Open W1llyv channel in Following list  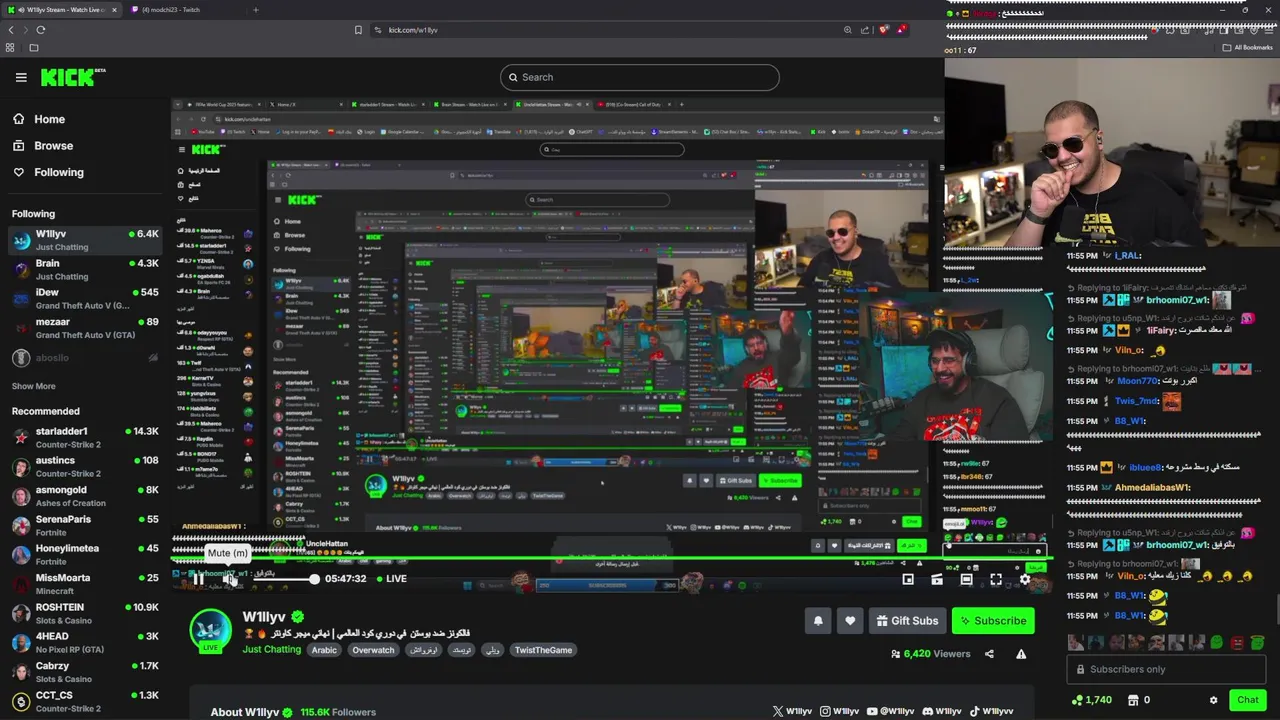[x=85, y=240]
